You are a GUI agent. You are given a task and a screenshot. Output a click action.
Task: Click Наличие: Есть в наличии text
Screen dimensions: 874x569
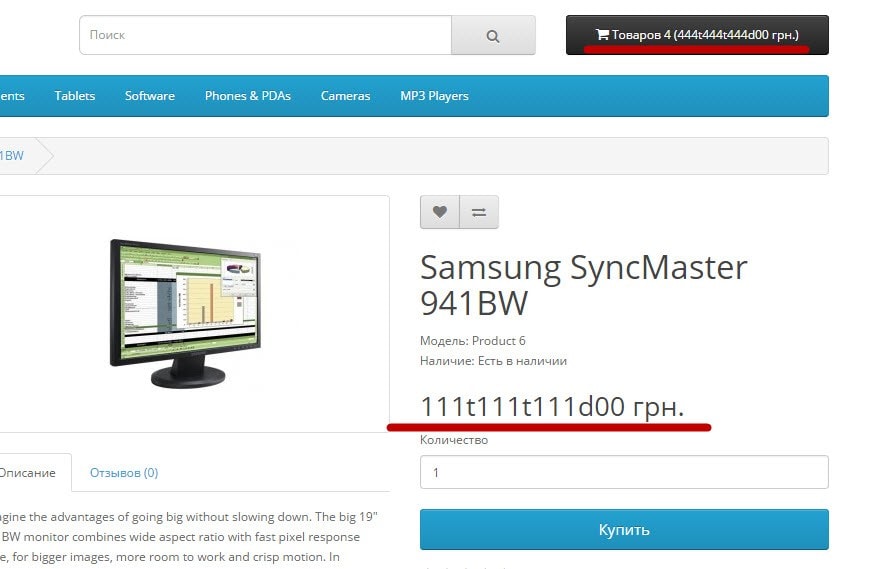point(493,361)
